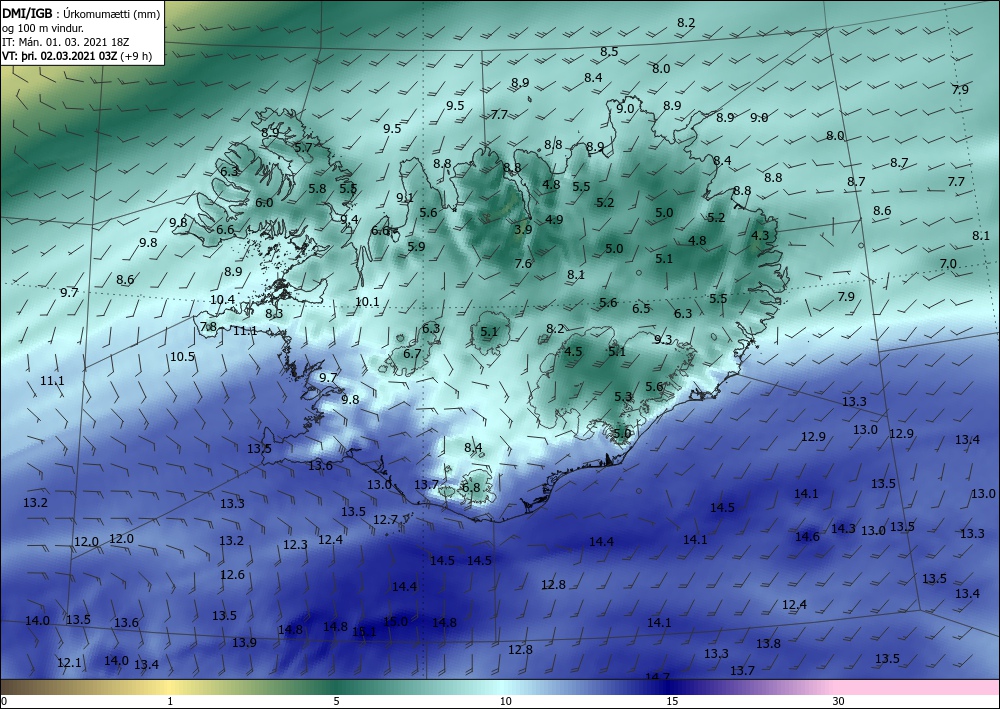Viewport: 1000px width, 709px height.
Task: Click the 5.0 value near the south coast of Vatnajökull
Action: pyautogui.click(x=621, y=433)
